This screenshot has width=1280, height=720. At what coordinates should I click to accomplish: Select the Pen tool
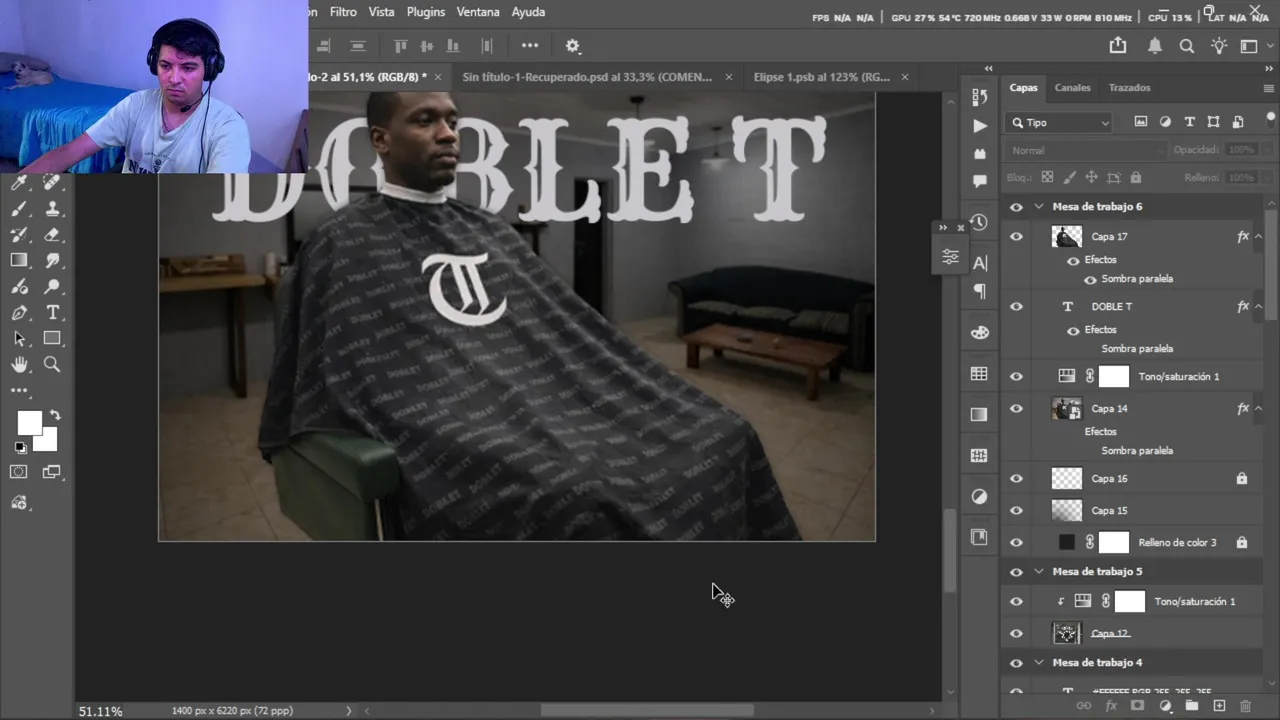[19, 313]
